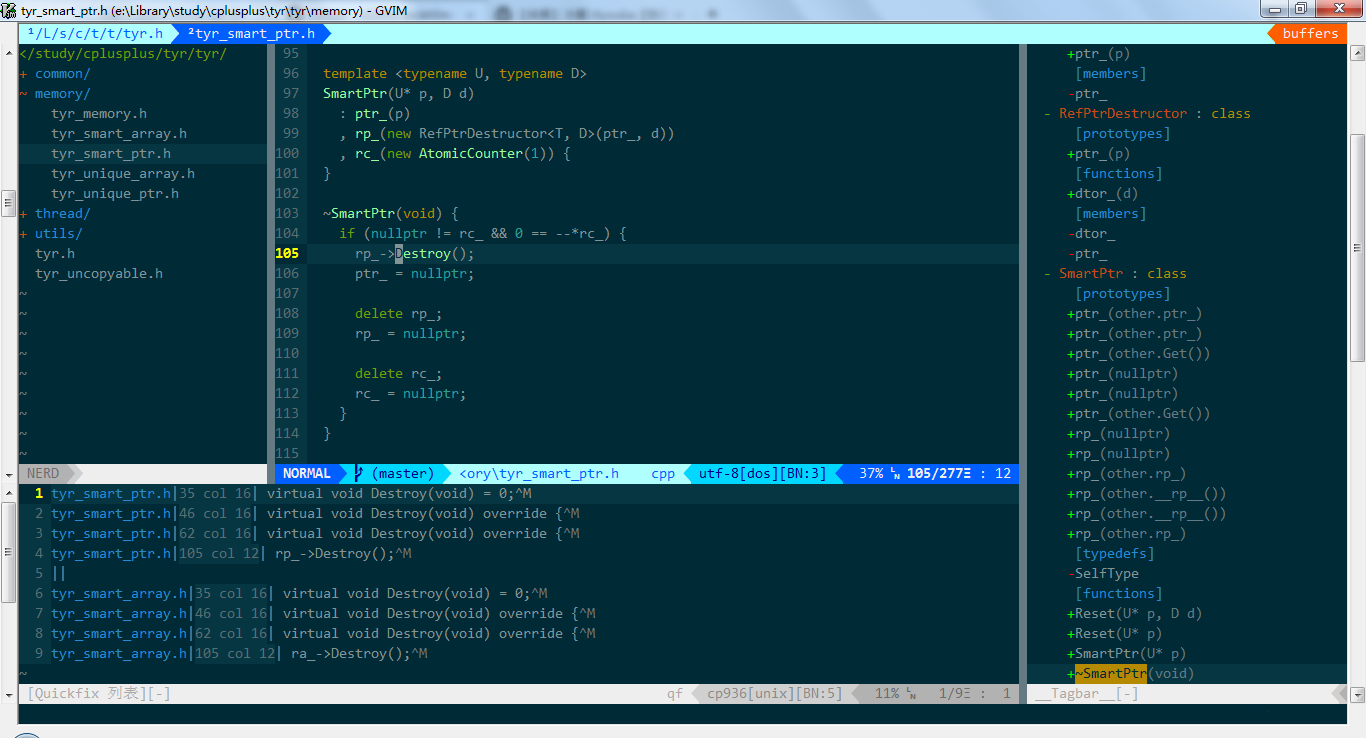Screen dimensions: 1366x738
Task: Click line number 100 in gutter
Action: click(x=287, y=153)
